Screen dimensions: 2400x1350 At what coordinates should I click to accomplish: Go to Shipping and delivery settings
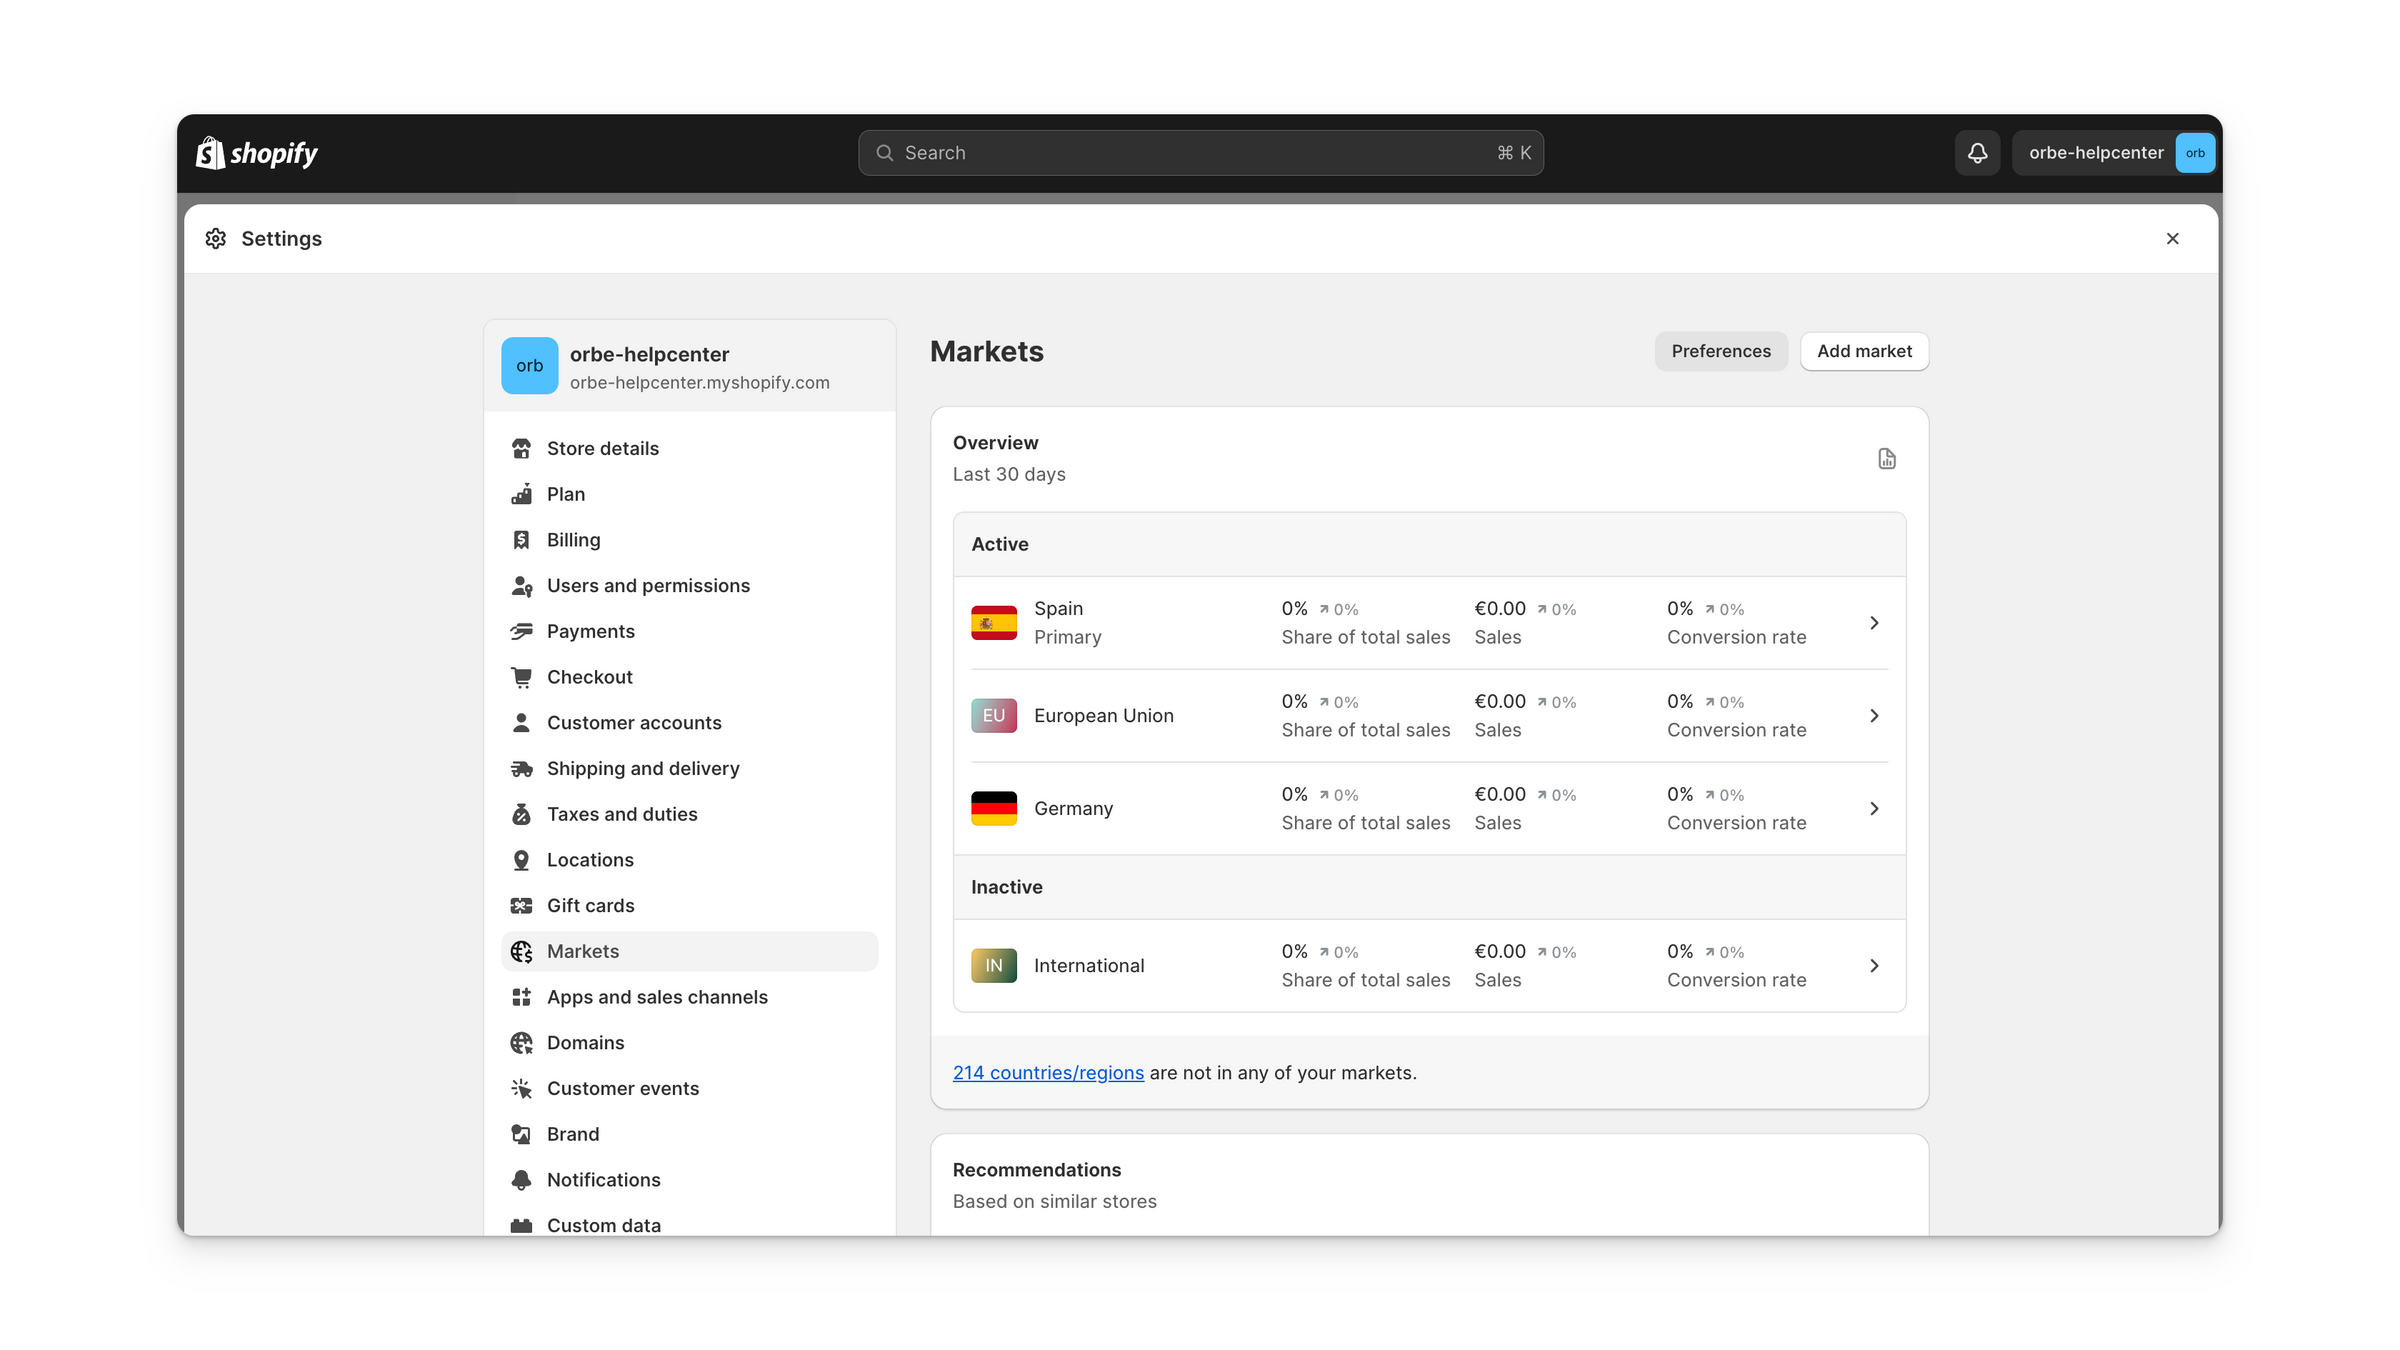pos(643,768)
